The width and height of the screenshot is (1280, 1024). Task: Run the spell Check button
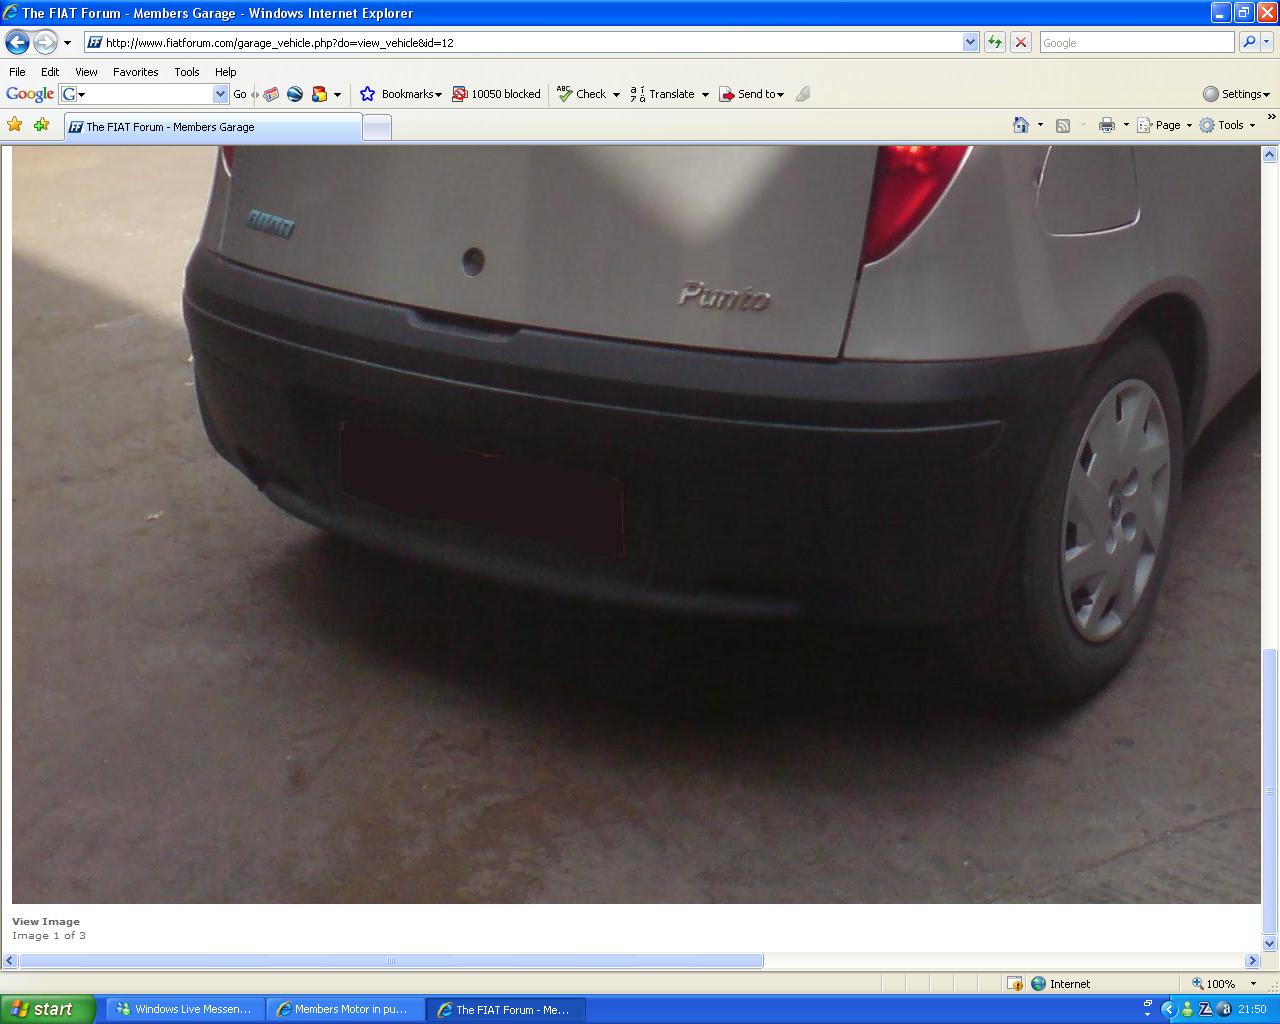click(x=581, y=94)
